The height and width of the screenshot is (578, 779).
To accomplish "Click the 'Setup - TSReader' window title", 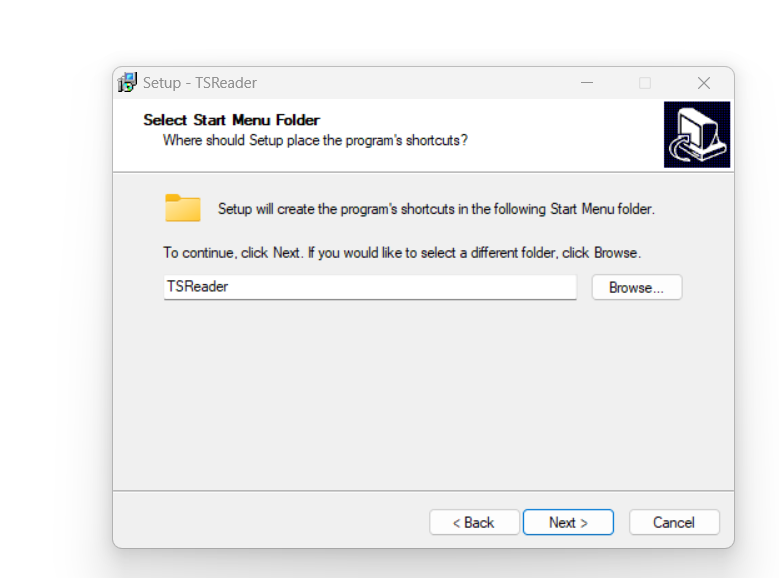I will click(200, 83).
